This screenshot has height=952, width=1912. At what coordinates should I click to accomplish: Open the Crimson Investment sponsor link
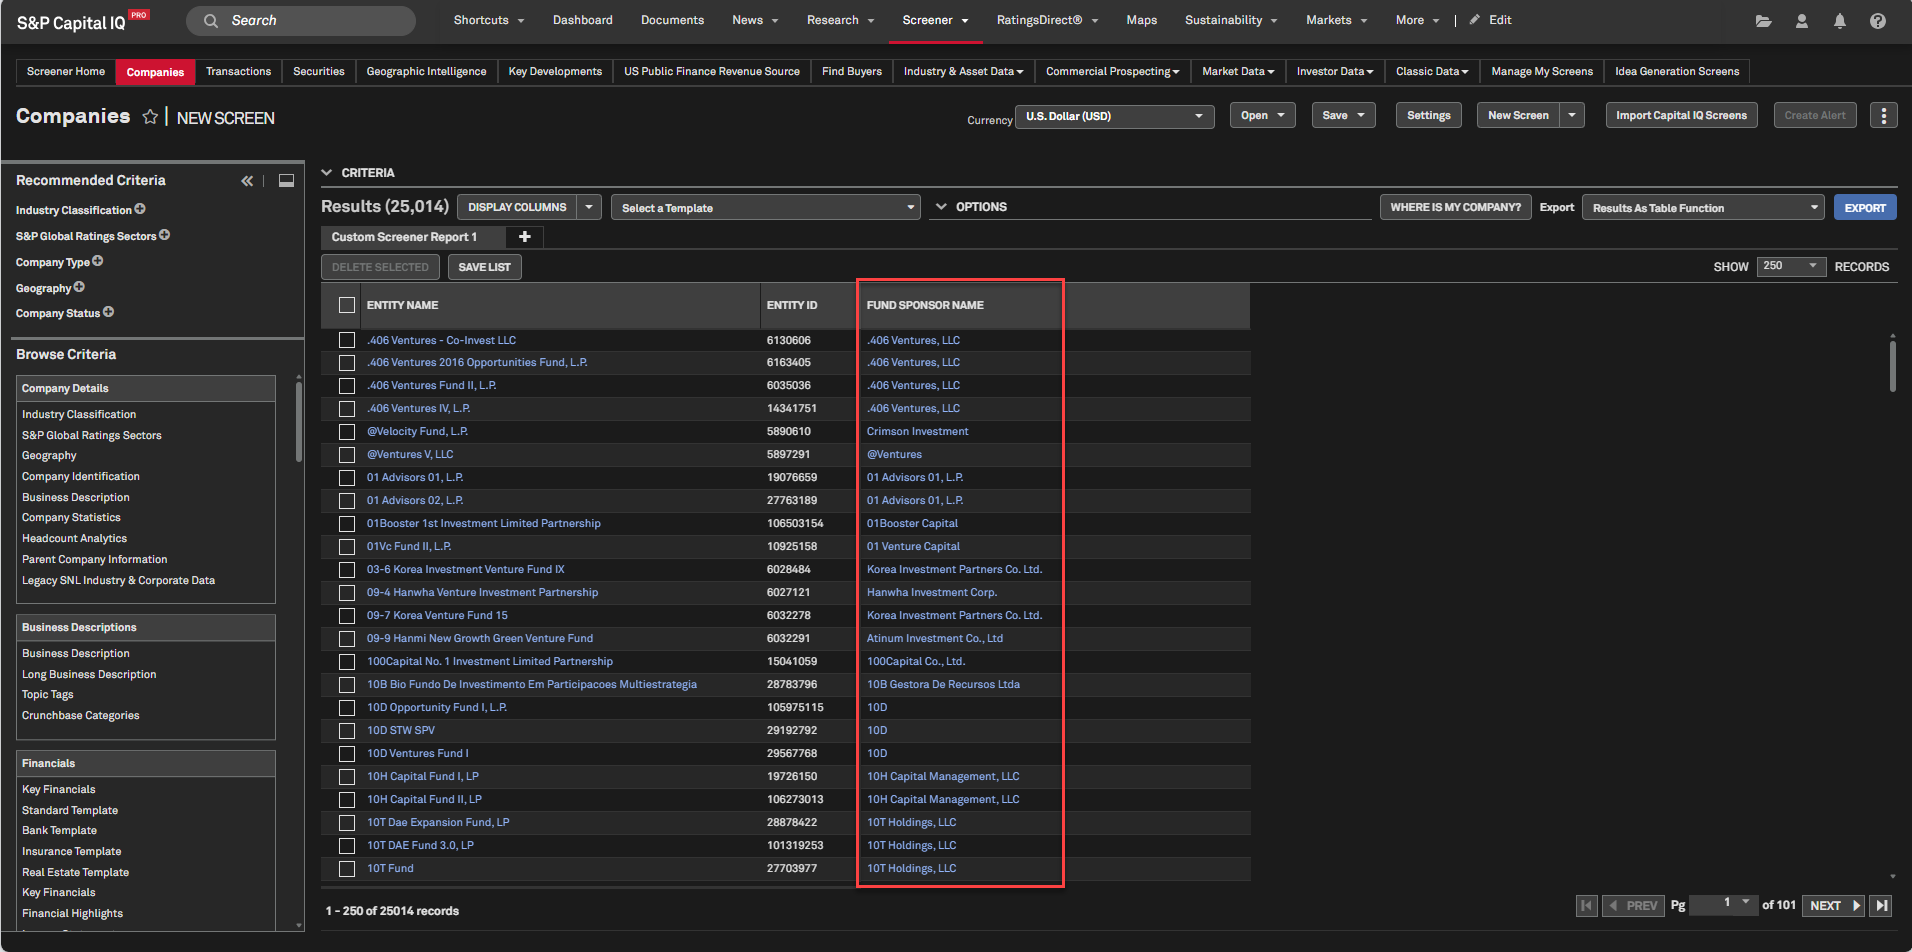click(x=917, y=432)
